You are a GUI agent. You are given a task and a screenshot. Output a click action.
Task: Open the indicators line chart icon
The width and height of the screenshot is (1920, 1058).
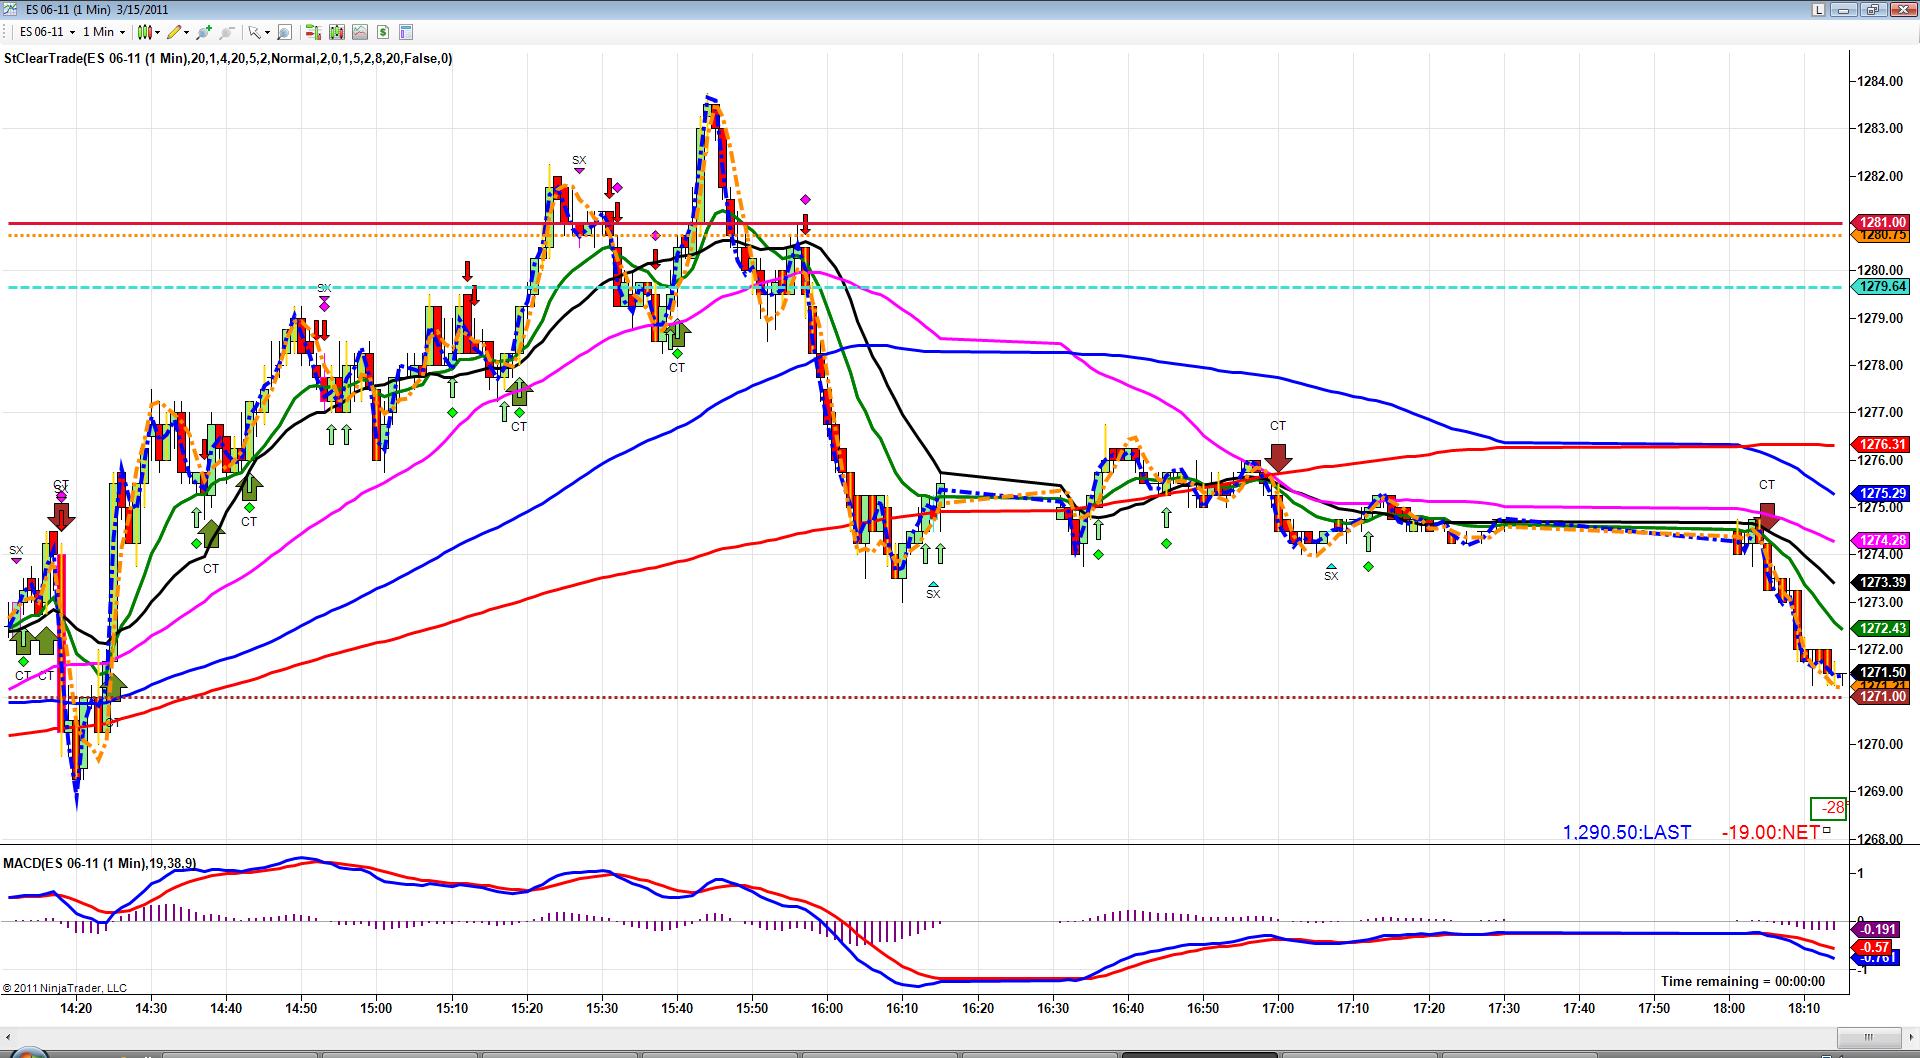[x=360, y=32]
